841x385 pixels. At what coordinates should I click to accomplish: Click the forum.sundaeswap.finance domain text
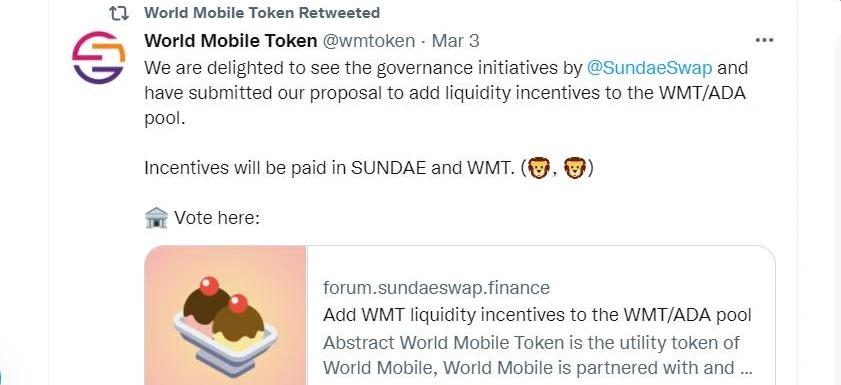tap(436, 288)
